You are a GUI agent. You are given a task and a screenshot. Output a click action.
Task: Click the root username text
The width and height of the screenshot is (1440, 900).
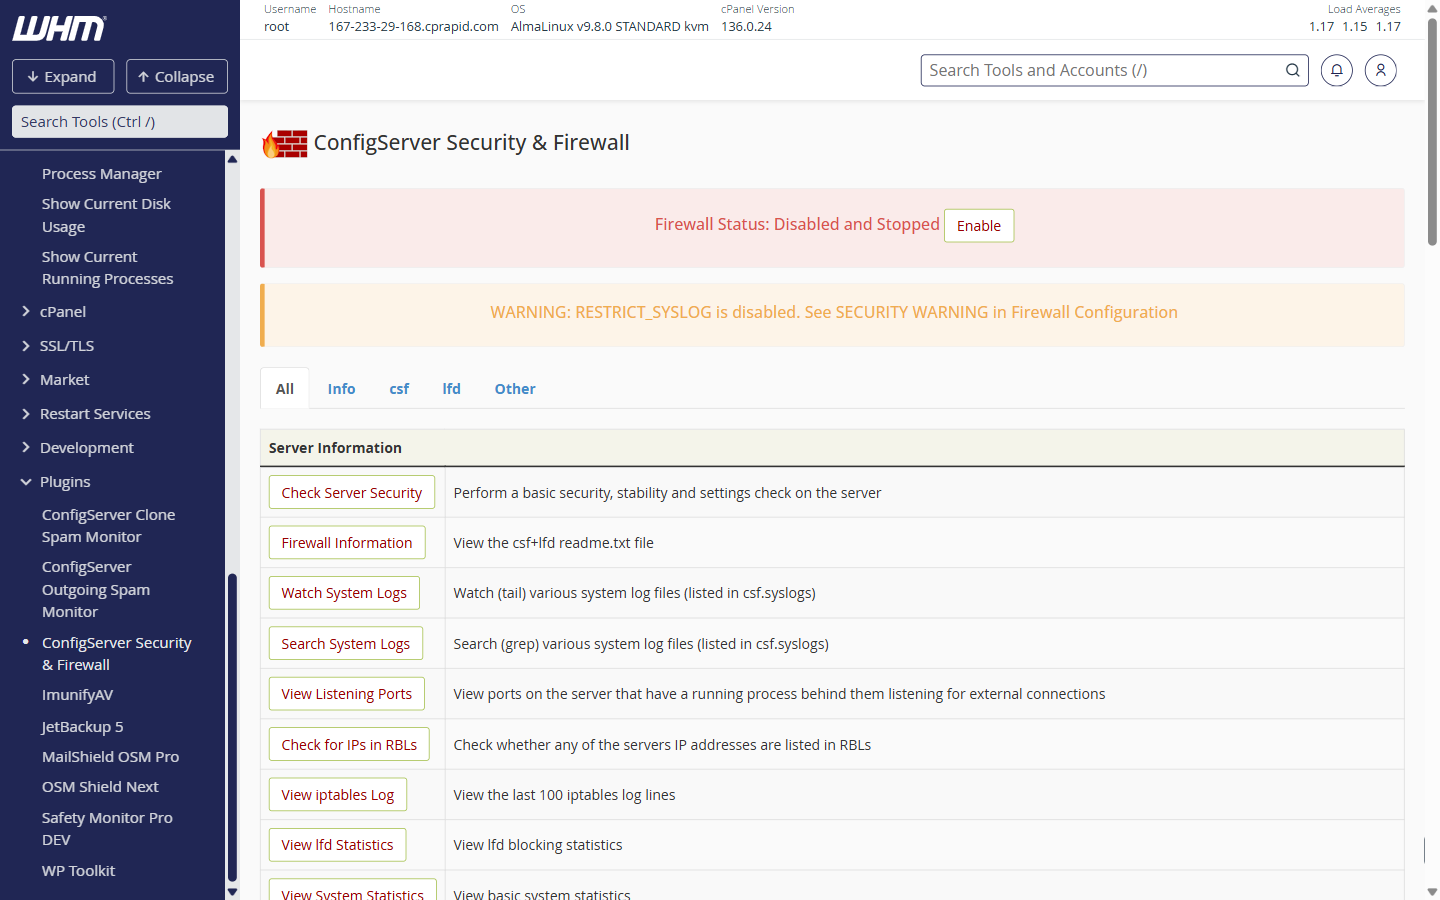pyautogui.click(x=277, y=27)
